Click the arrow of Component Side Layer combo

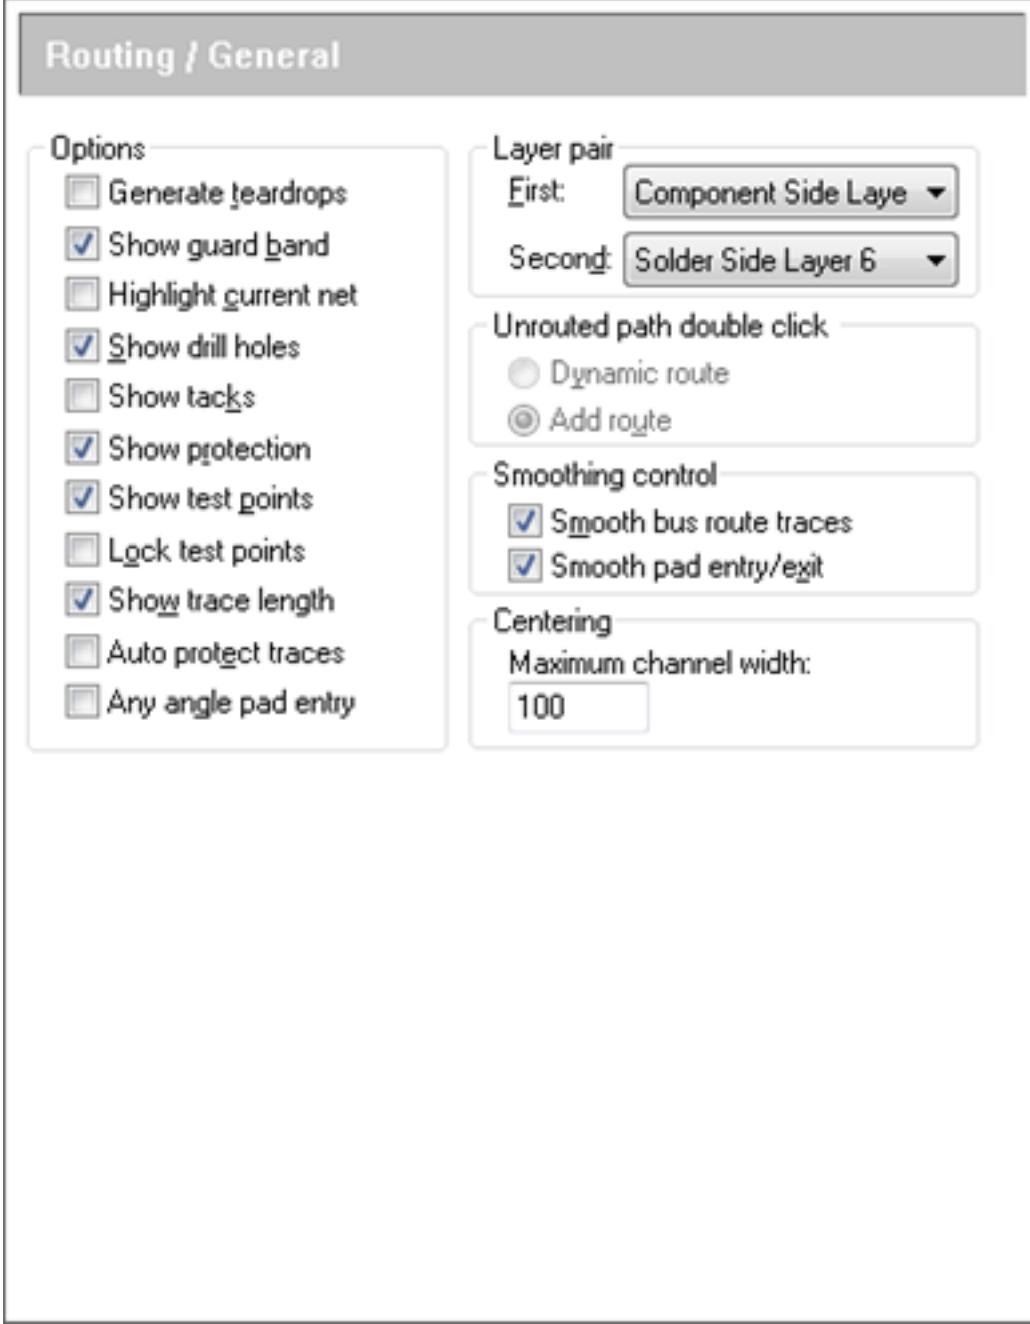[936, 192]
